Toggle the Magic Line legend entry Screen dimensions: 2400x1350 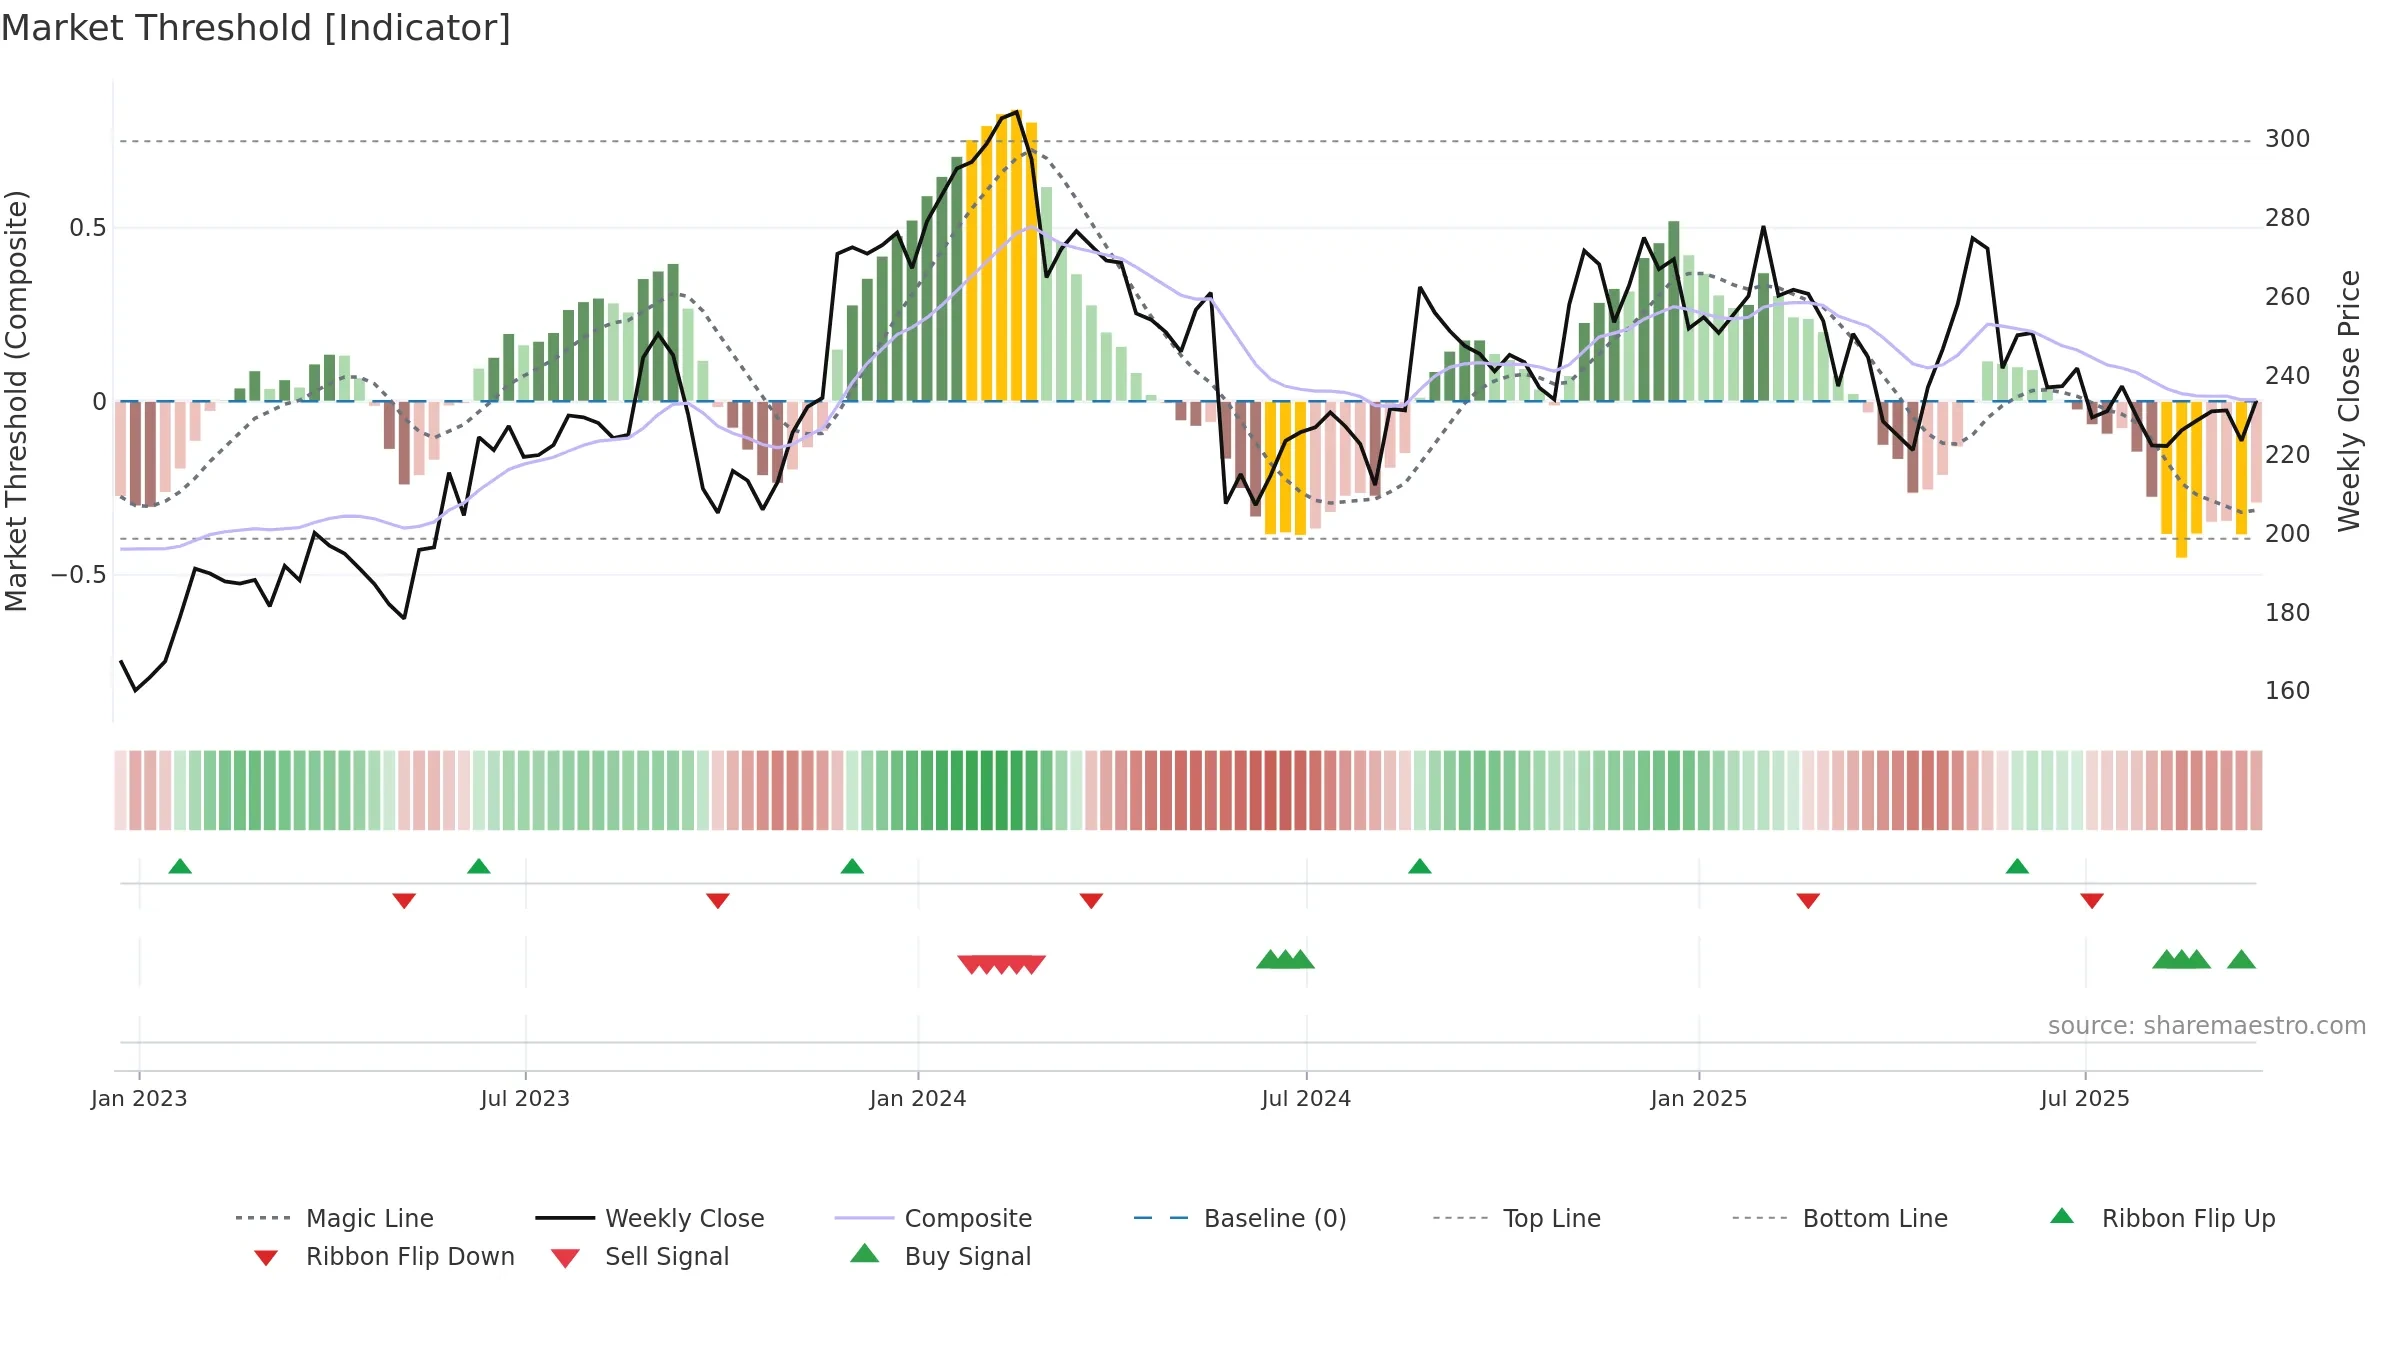point(334,1218)
